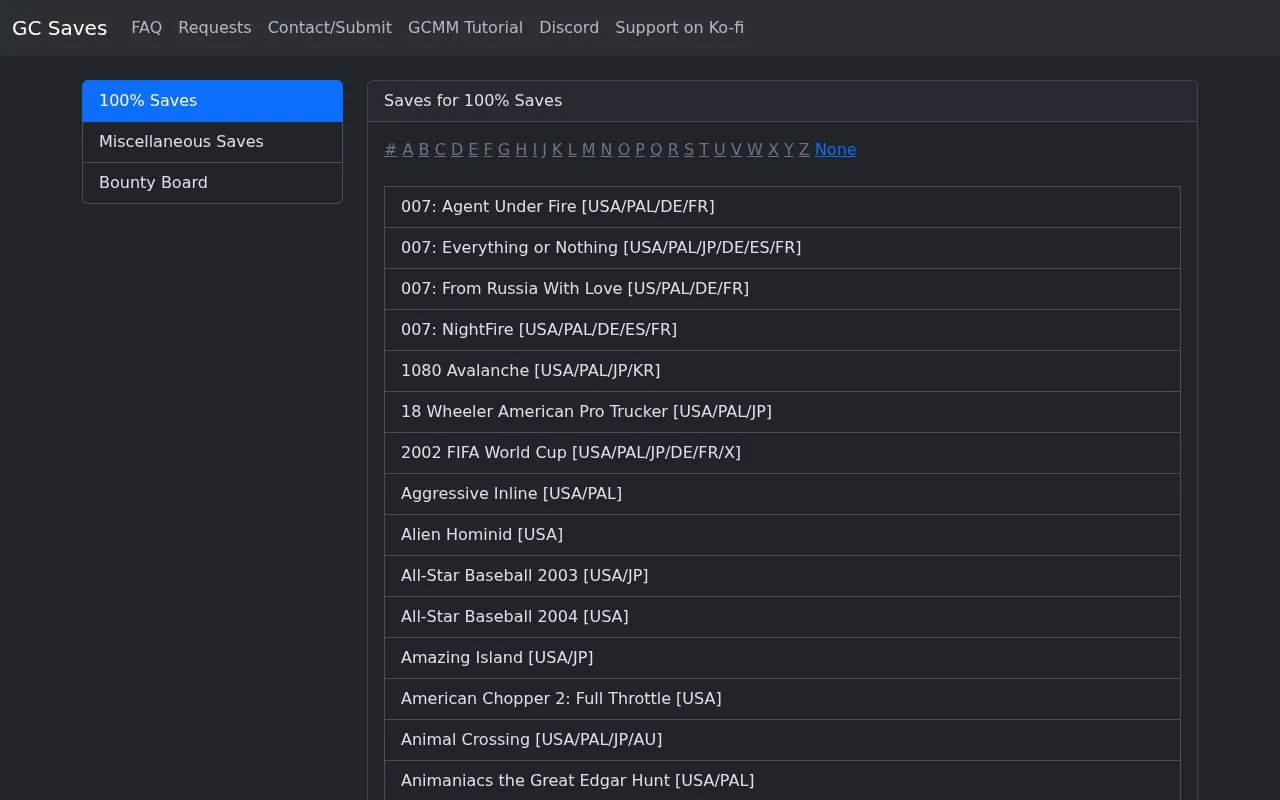
Task: Filter saves by letter B
Action: click(x=424, y=150)
